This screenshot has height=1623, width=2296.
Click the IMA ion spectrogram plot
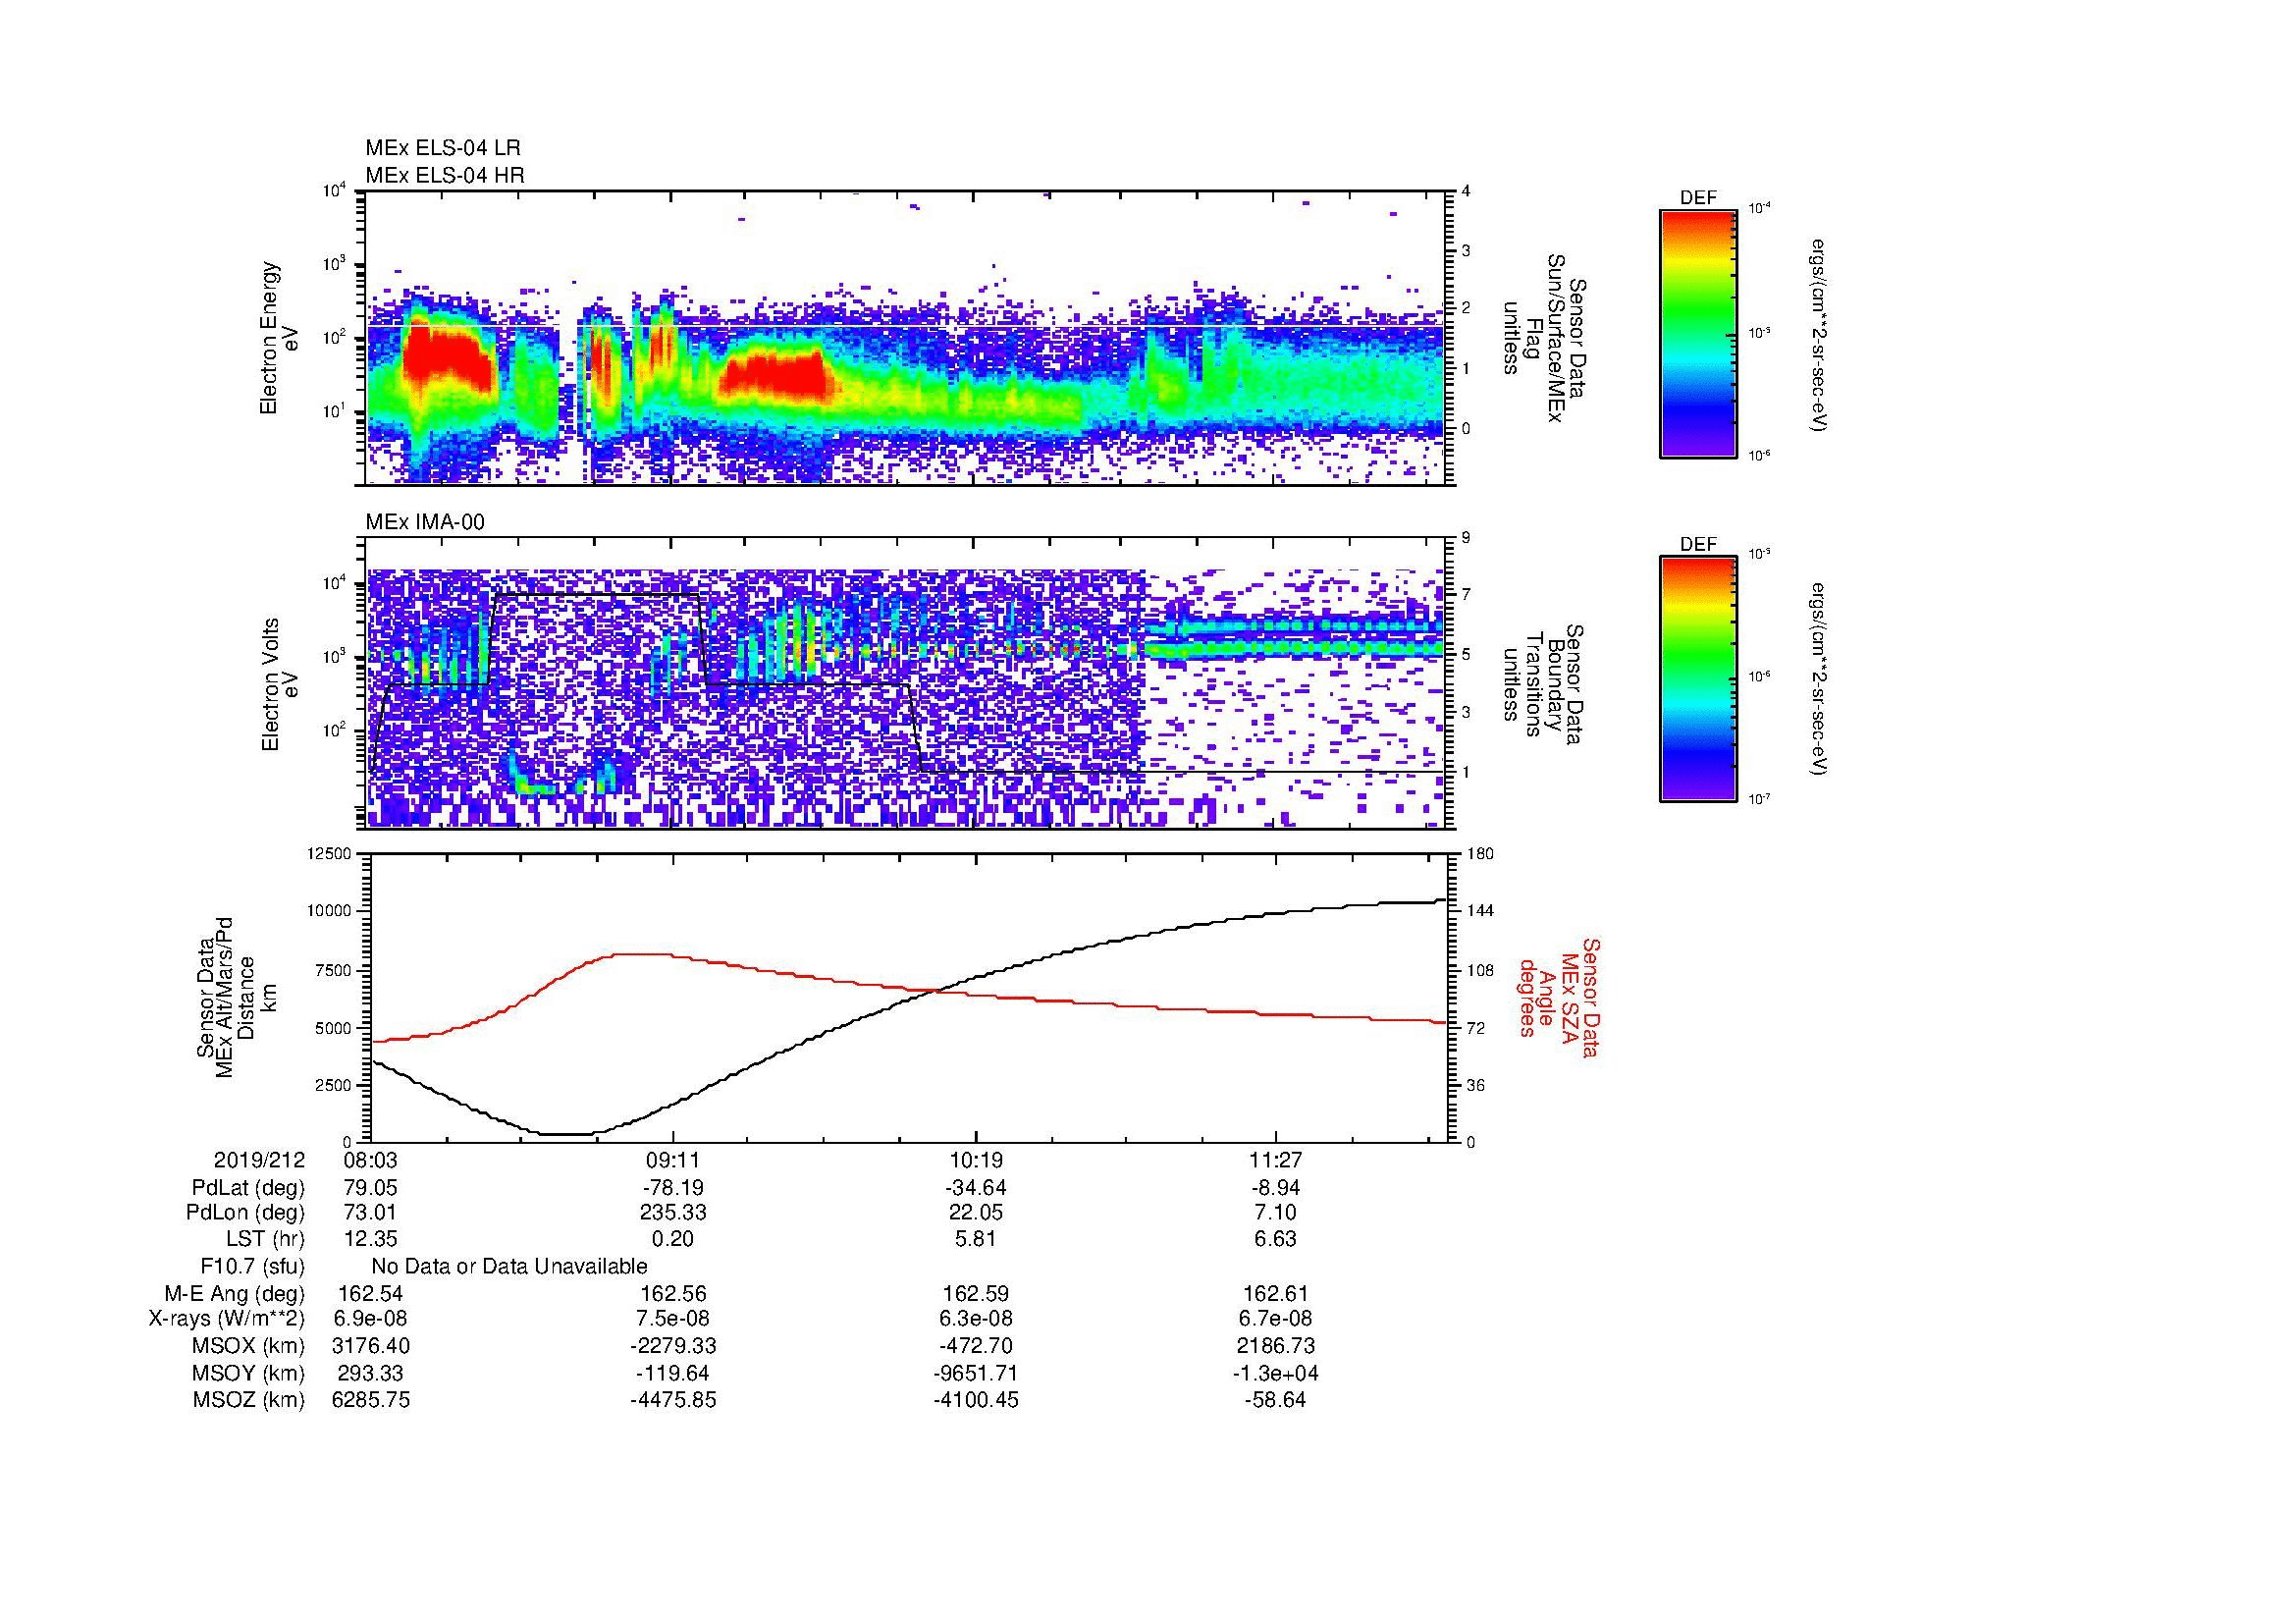907,683
